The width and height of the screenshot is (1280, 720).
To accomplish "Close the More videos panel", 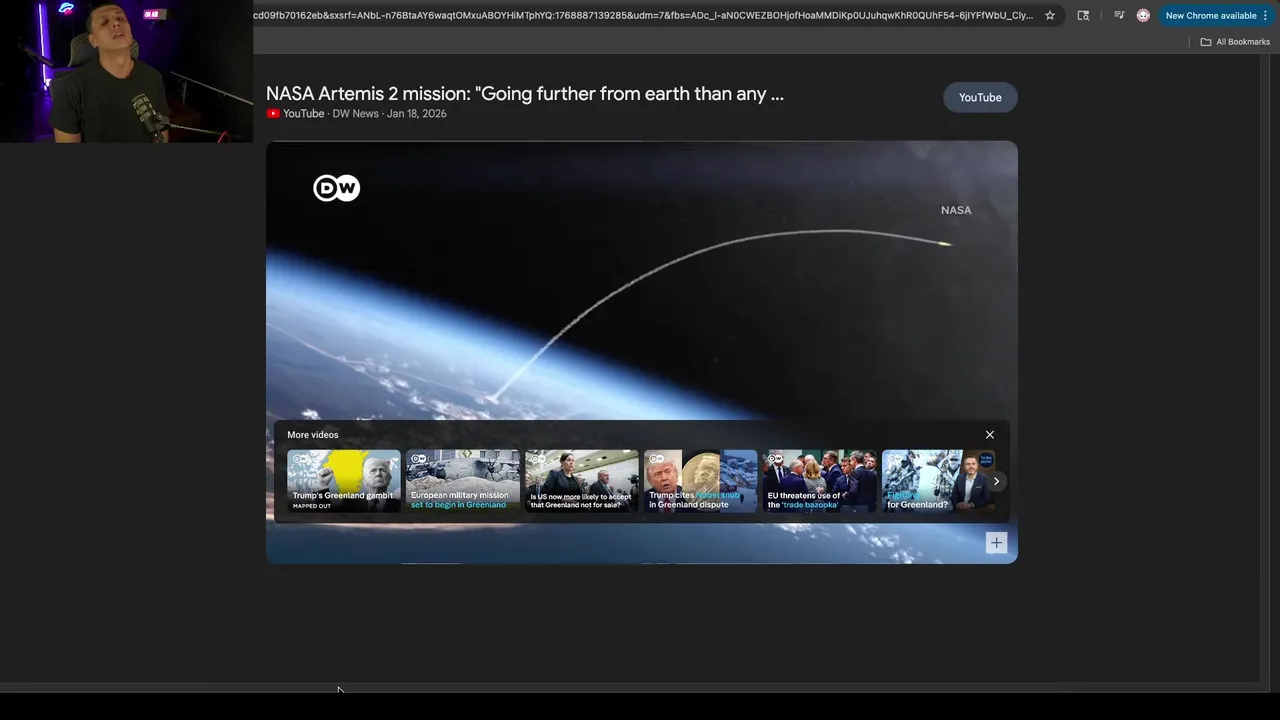I will (x=990, y=435).
